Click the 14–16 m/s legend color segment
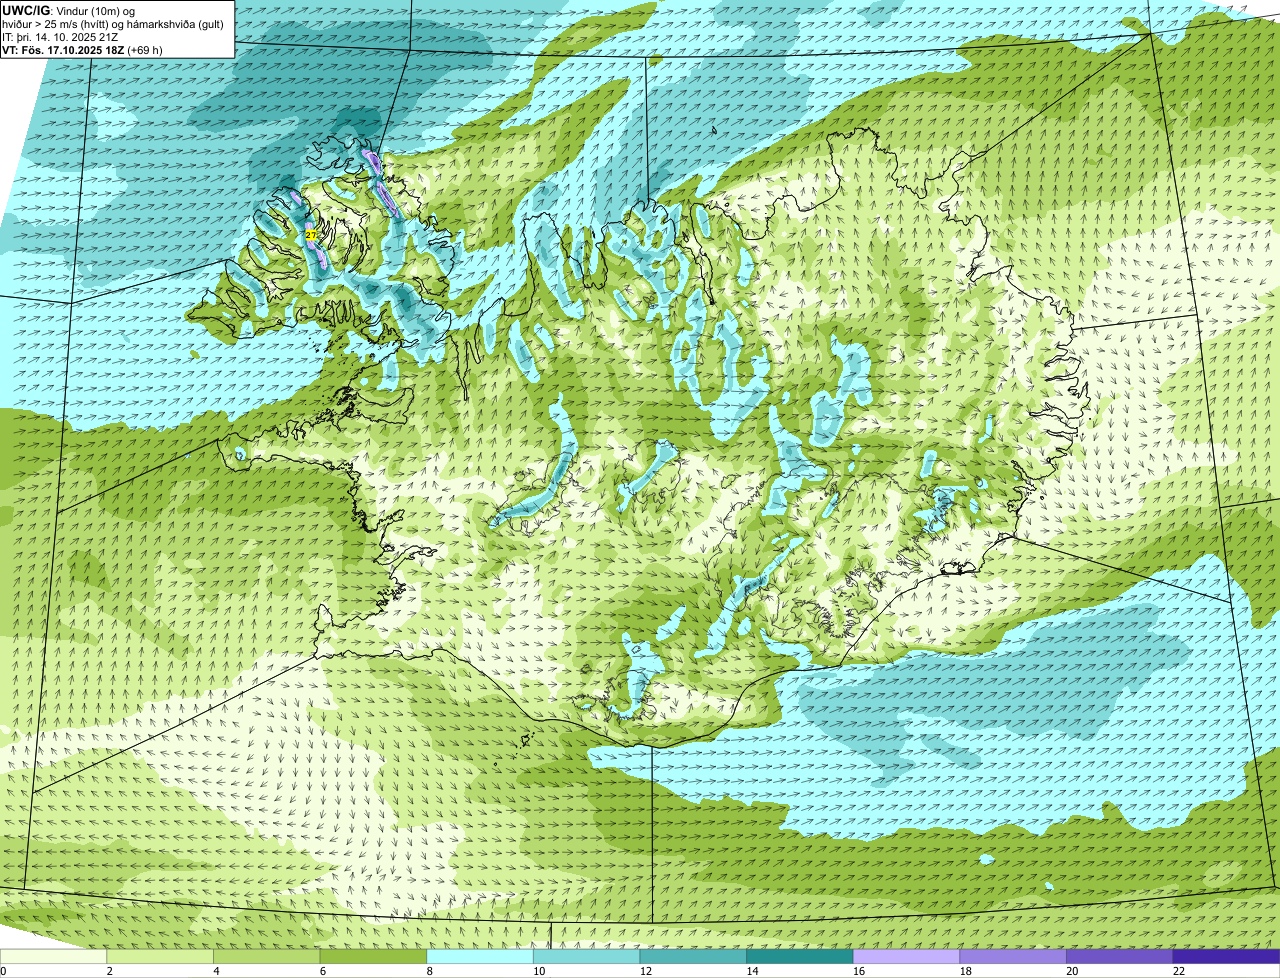The image size is (1280, 978). coord(800,956)
